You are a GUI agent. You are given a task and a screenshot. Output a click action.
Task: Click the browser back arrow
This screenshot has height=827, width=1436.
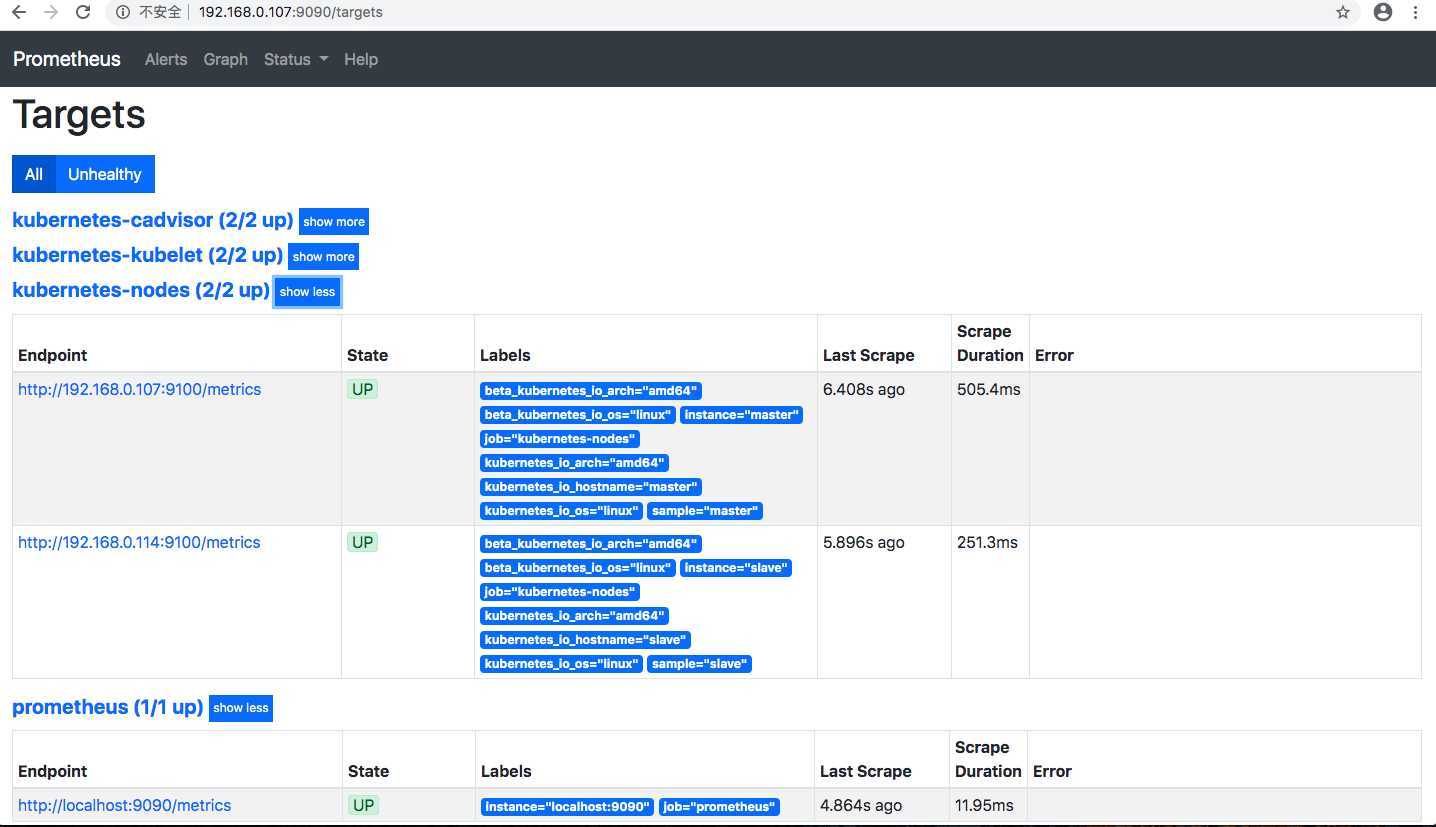(x=19, y=12)
